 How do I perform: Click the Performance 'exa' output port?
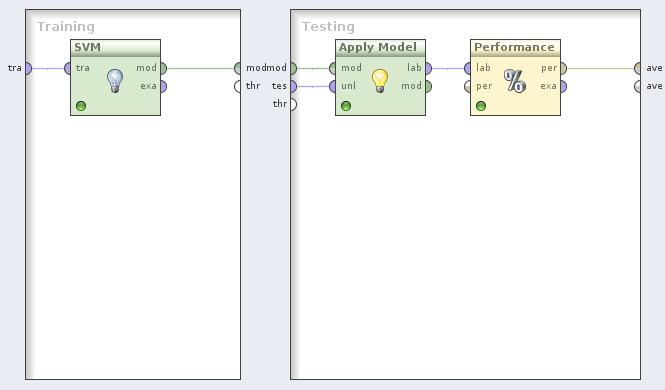point(564,86)
